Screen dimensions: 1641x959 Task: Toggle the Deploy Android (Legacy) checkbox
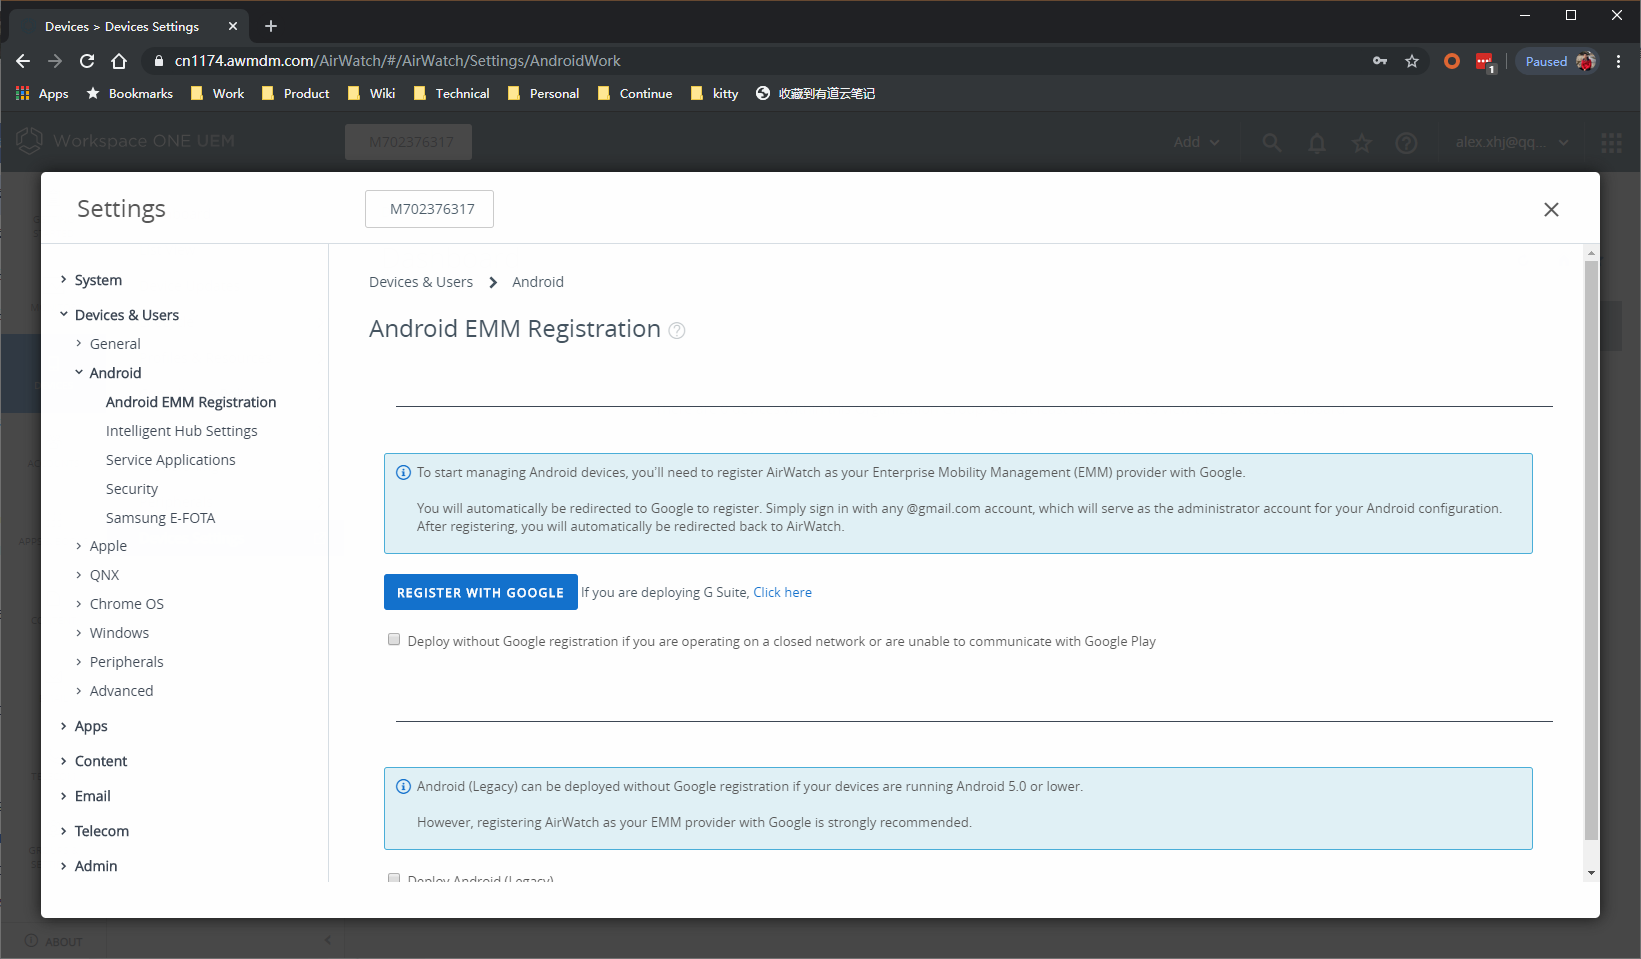click(x=394, y=878)
